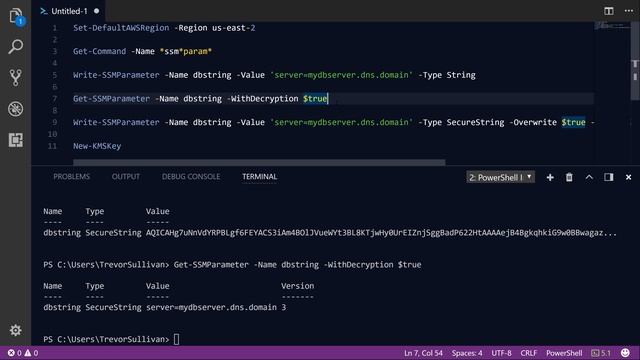Viewport: 640px width, 360px height.
Task: Click the PowerShell version 5.1 indicator
Action: point(601,353)
